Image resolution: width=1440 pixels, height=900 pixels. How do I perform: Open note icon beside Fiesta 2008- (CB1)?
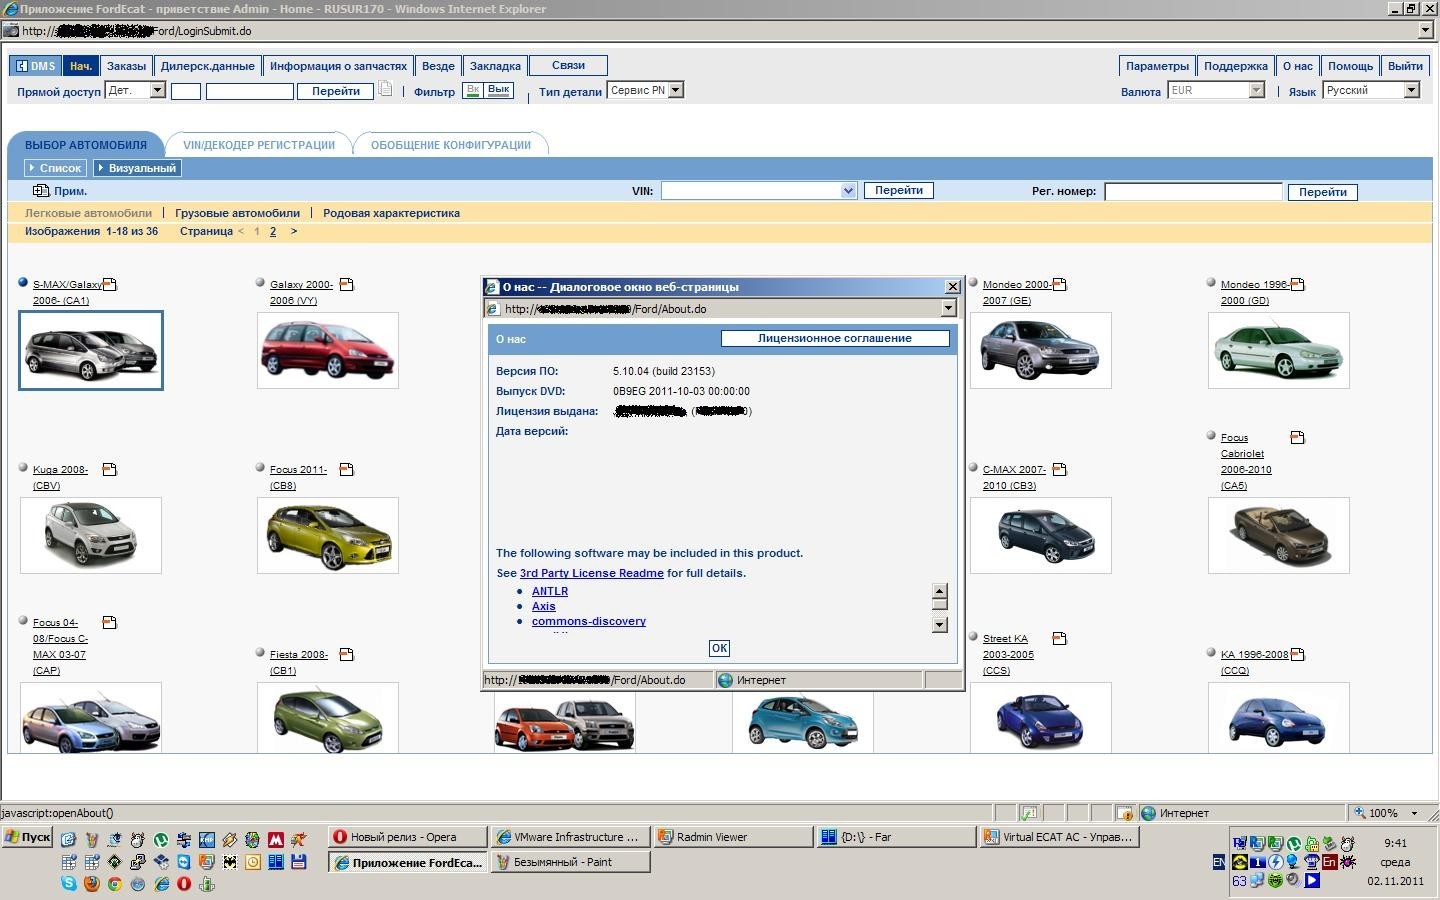click(347, 654)
